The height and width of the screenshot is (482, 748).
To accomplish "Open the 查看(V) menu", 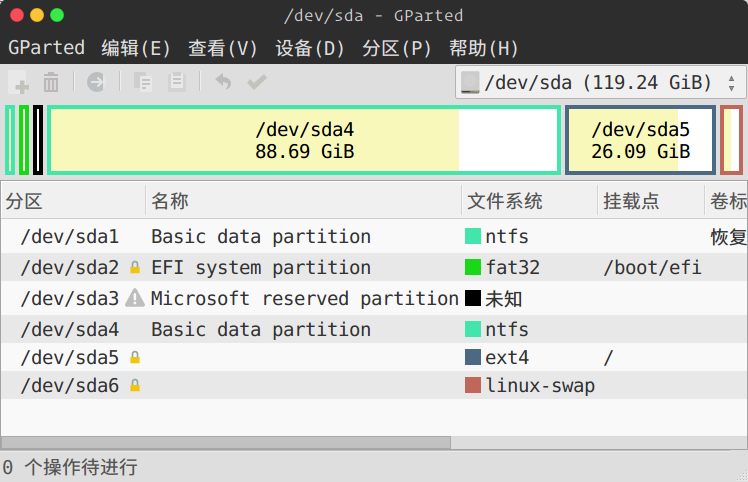I will [x=223, y=48].
